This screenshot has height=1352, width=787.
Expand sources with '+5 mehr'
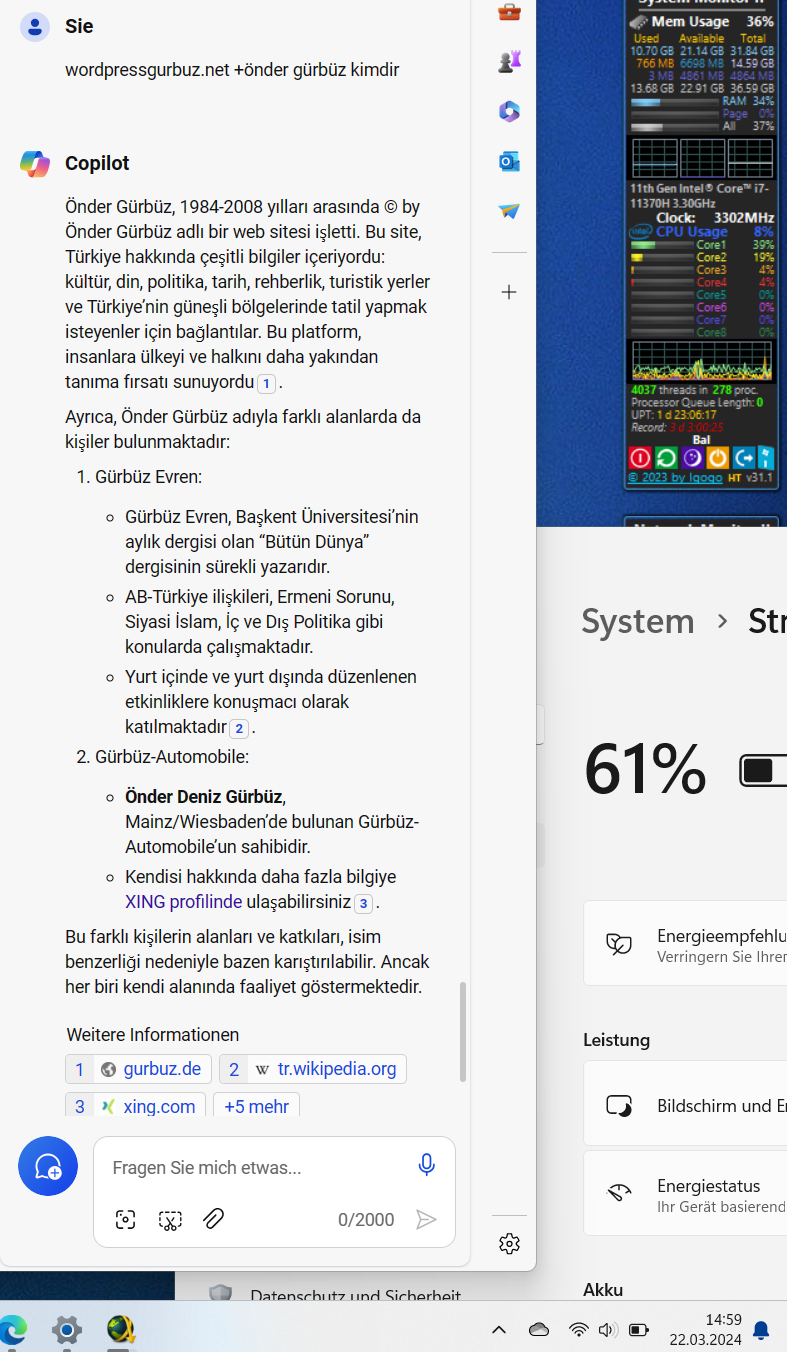tap(256, 1105)
